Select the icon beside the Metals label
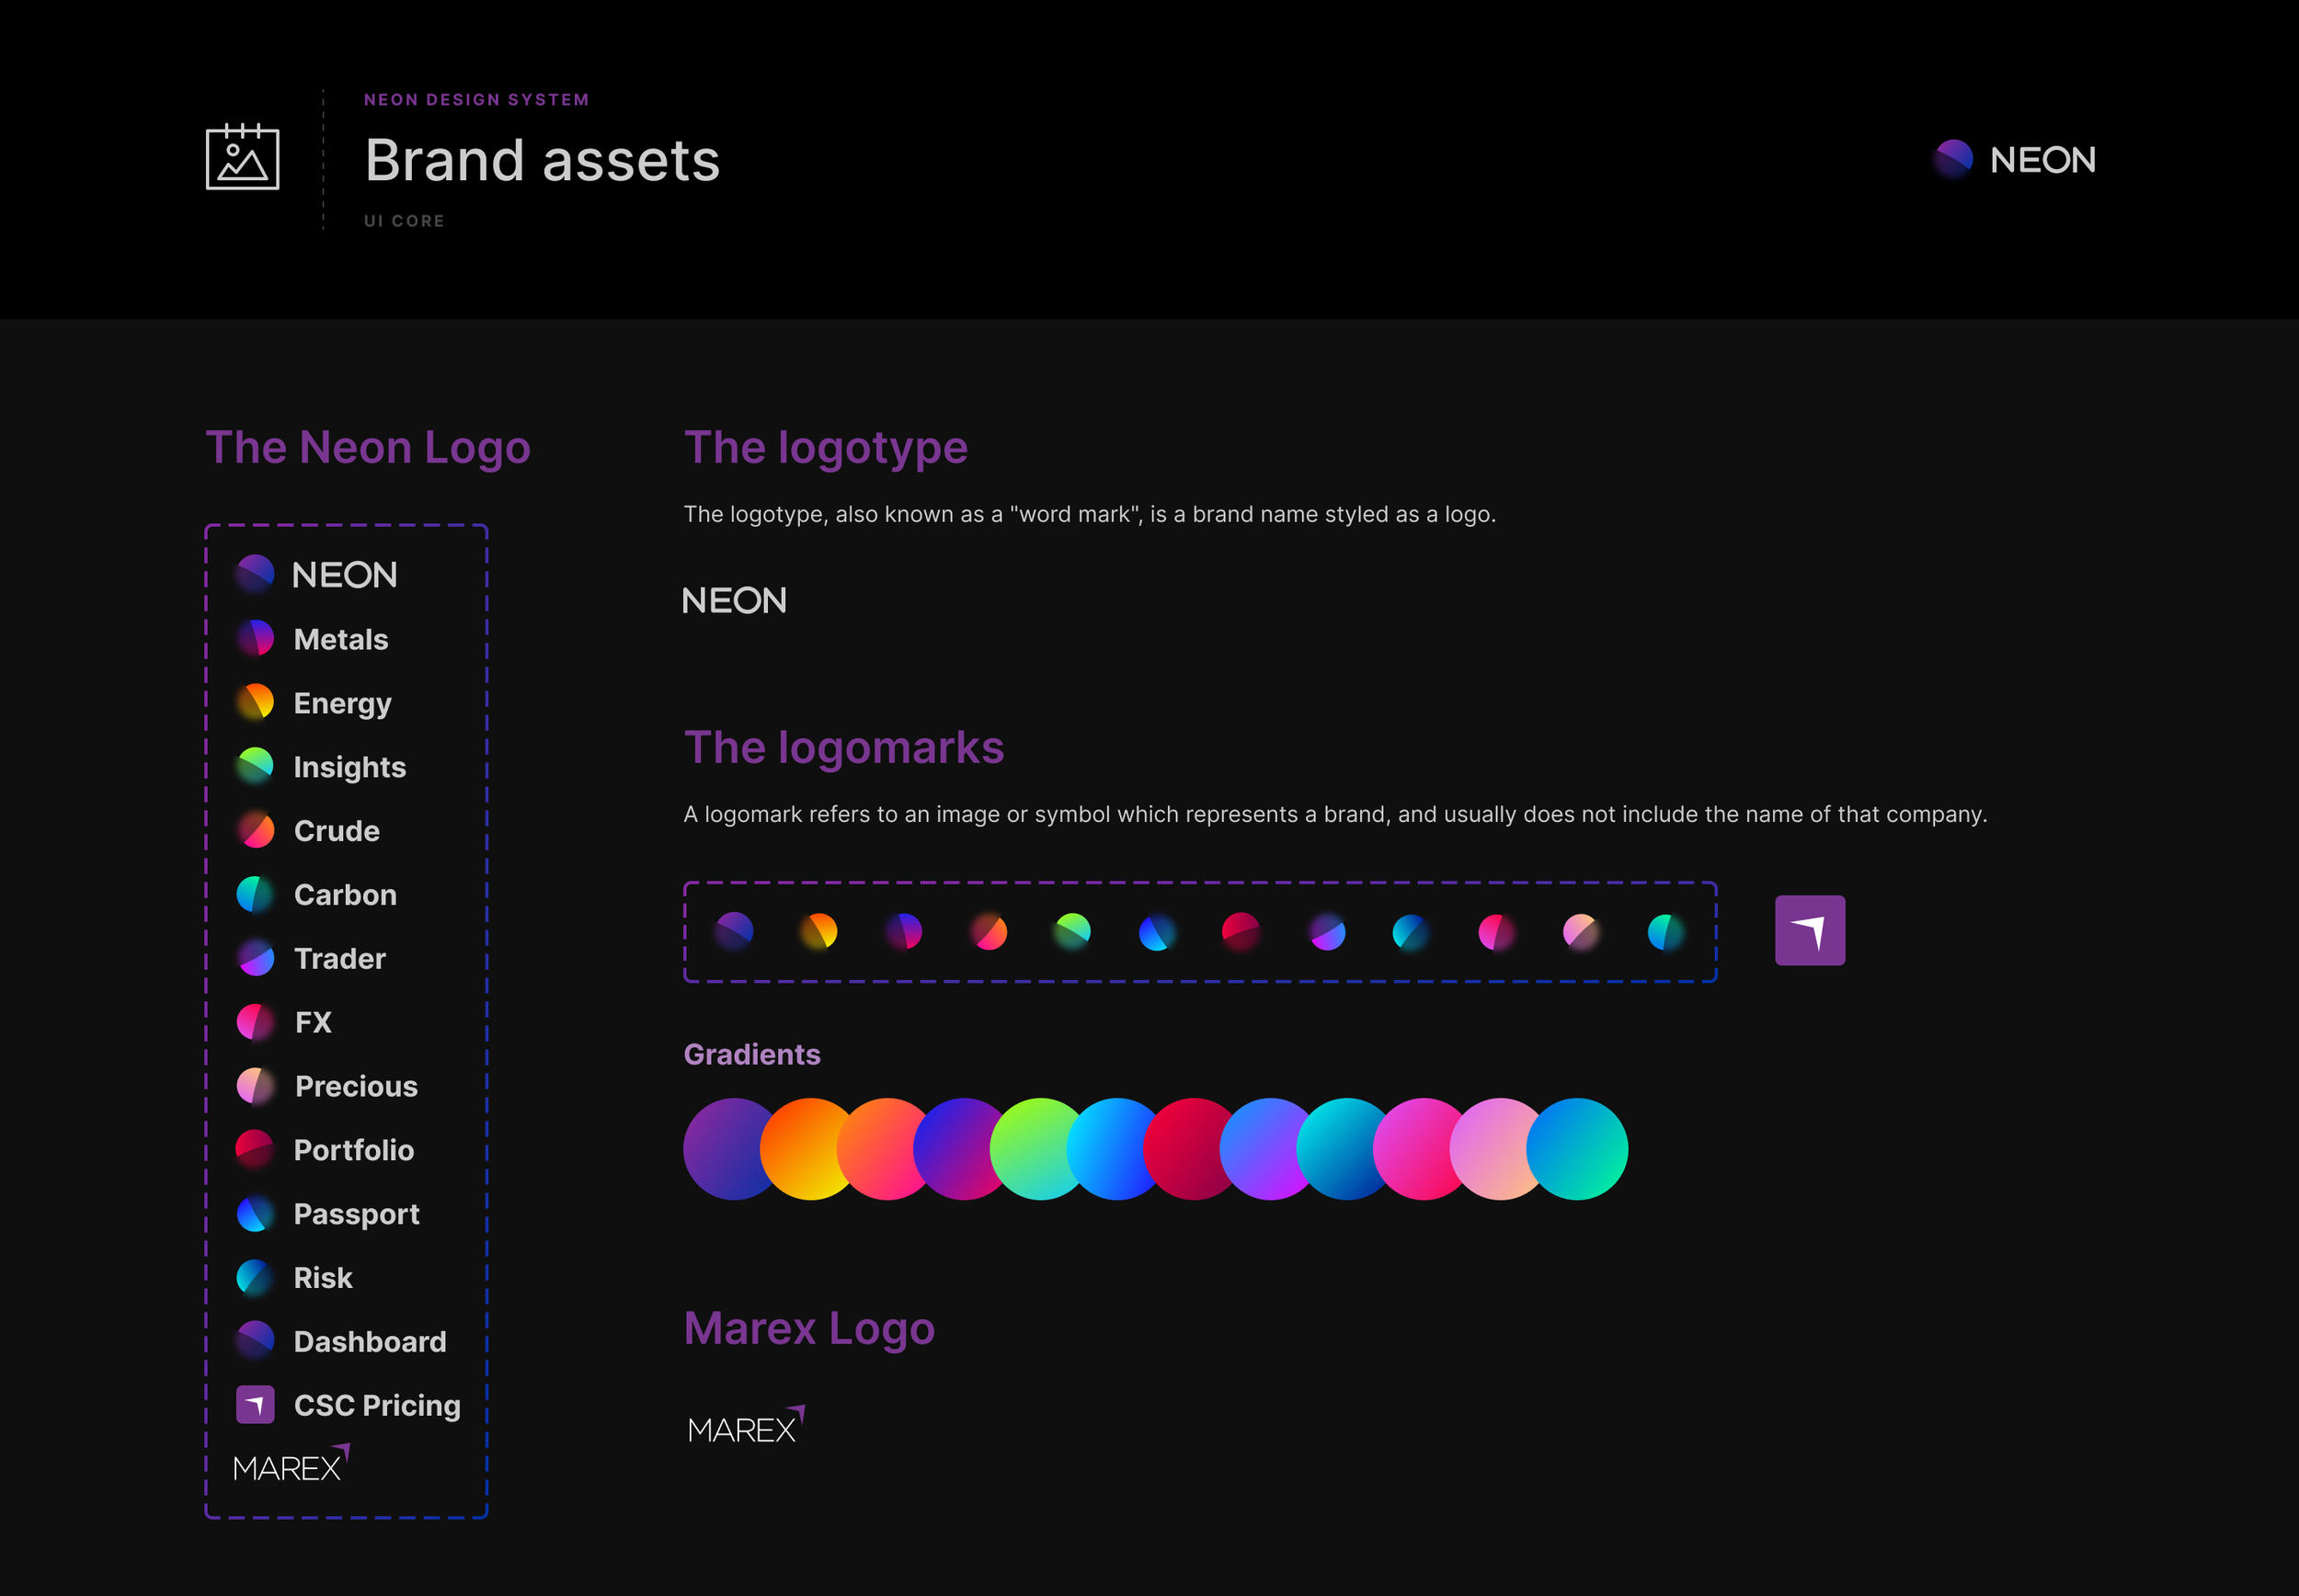 255,638
